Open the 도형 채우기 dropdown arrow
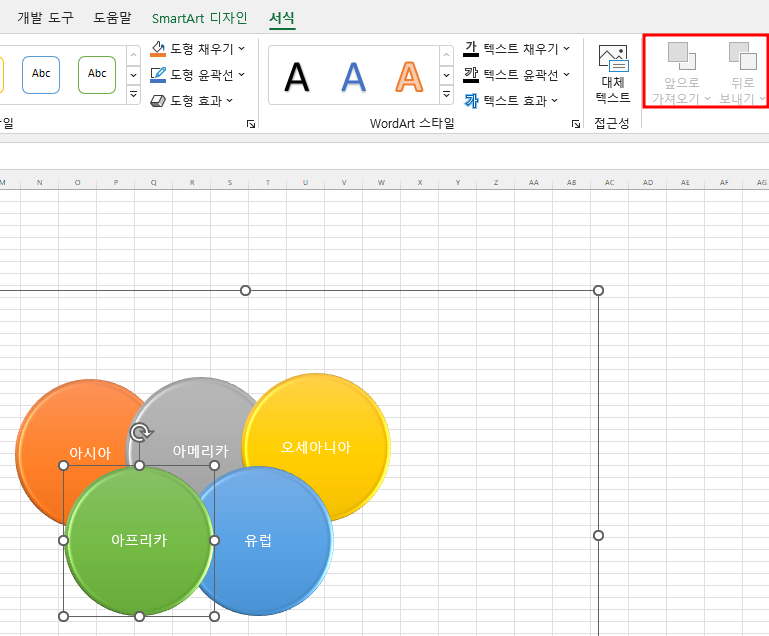Image resolution: width=769 pixels, height=636 pixels. click(241, 49)
